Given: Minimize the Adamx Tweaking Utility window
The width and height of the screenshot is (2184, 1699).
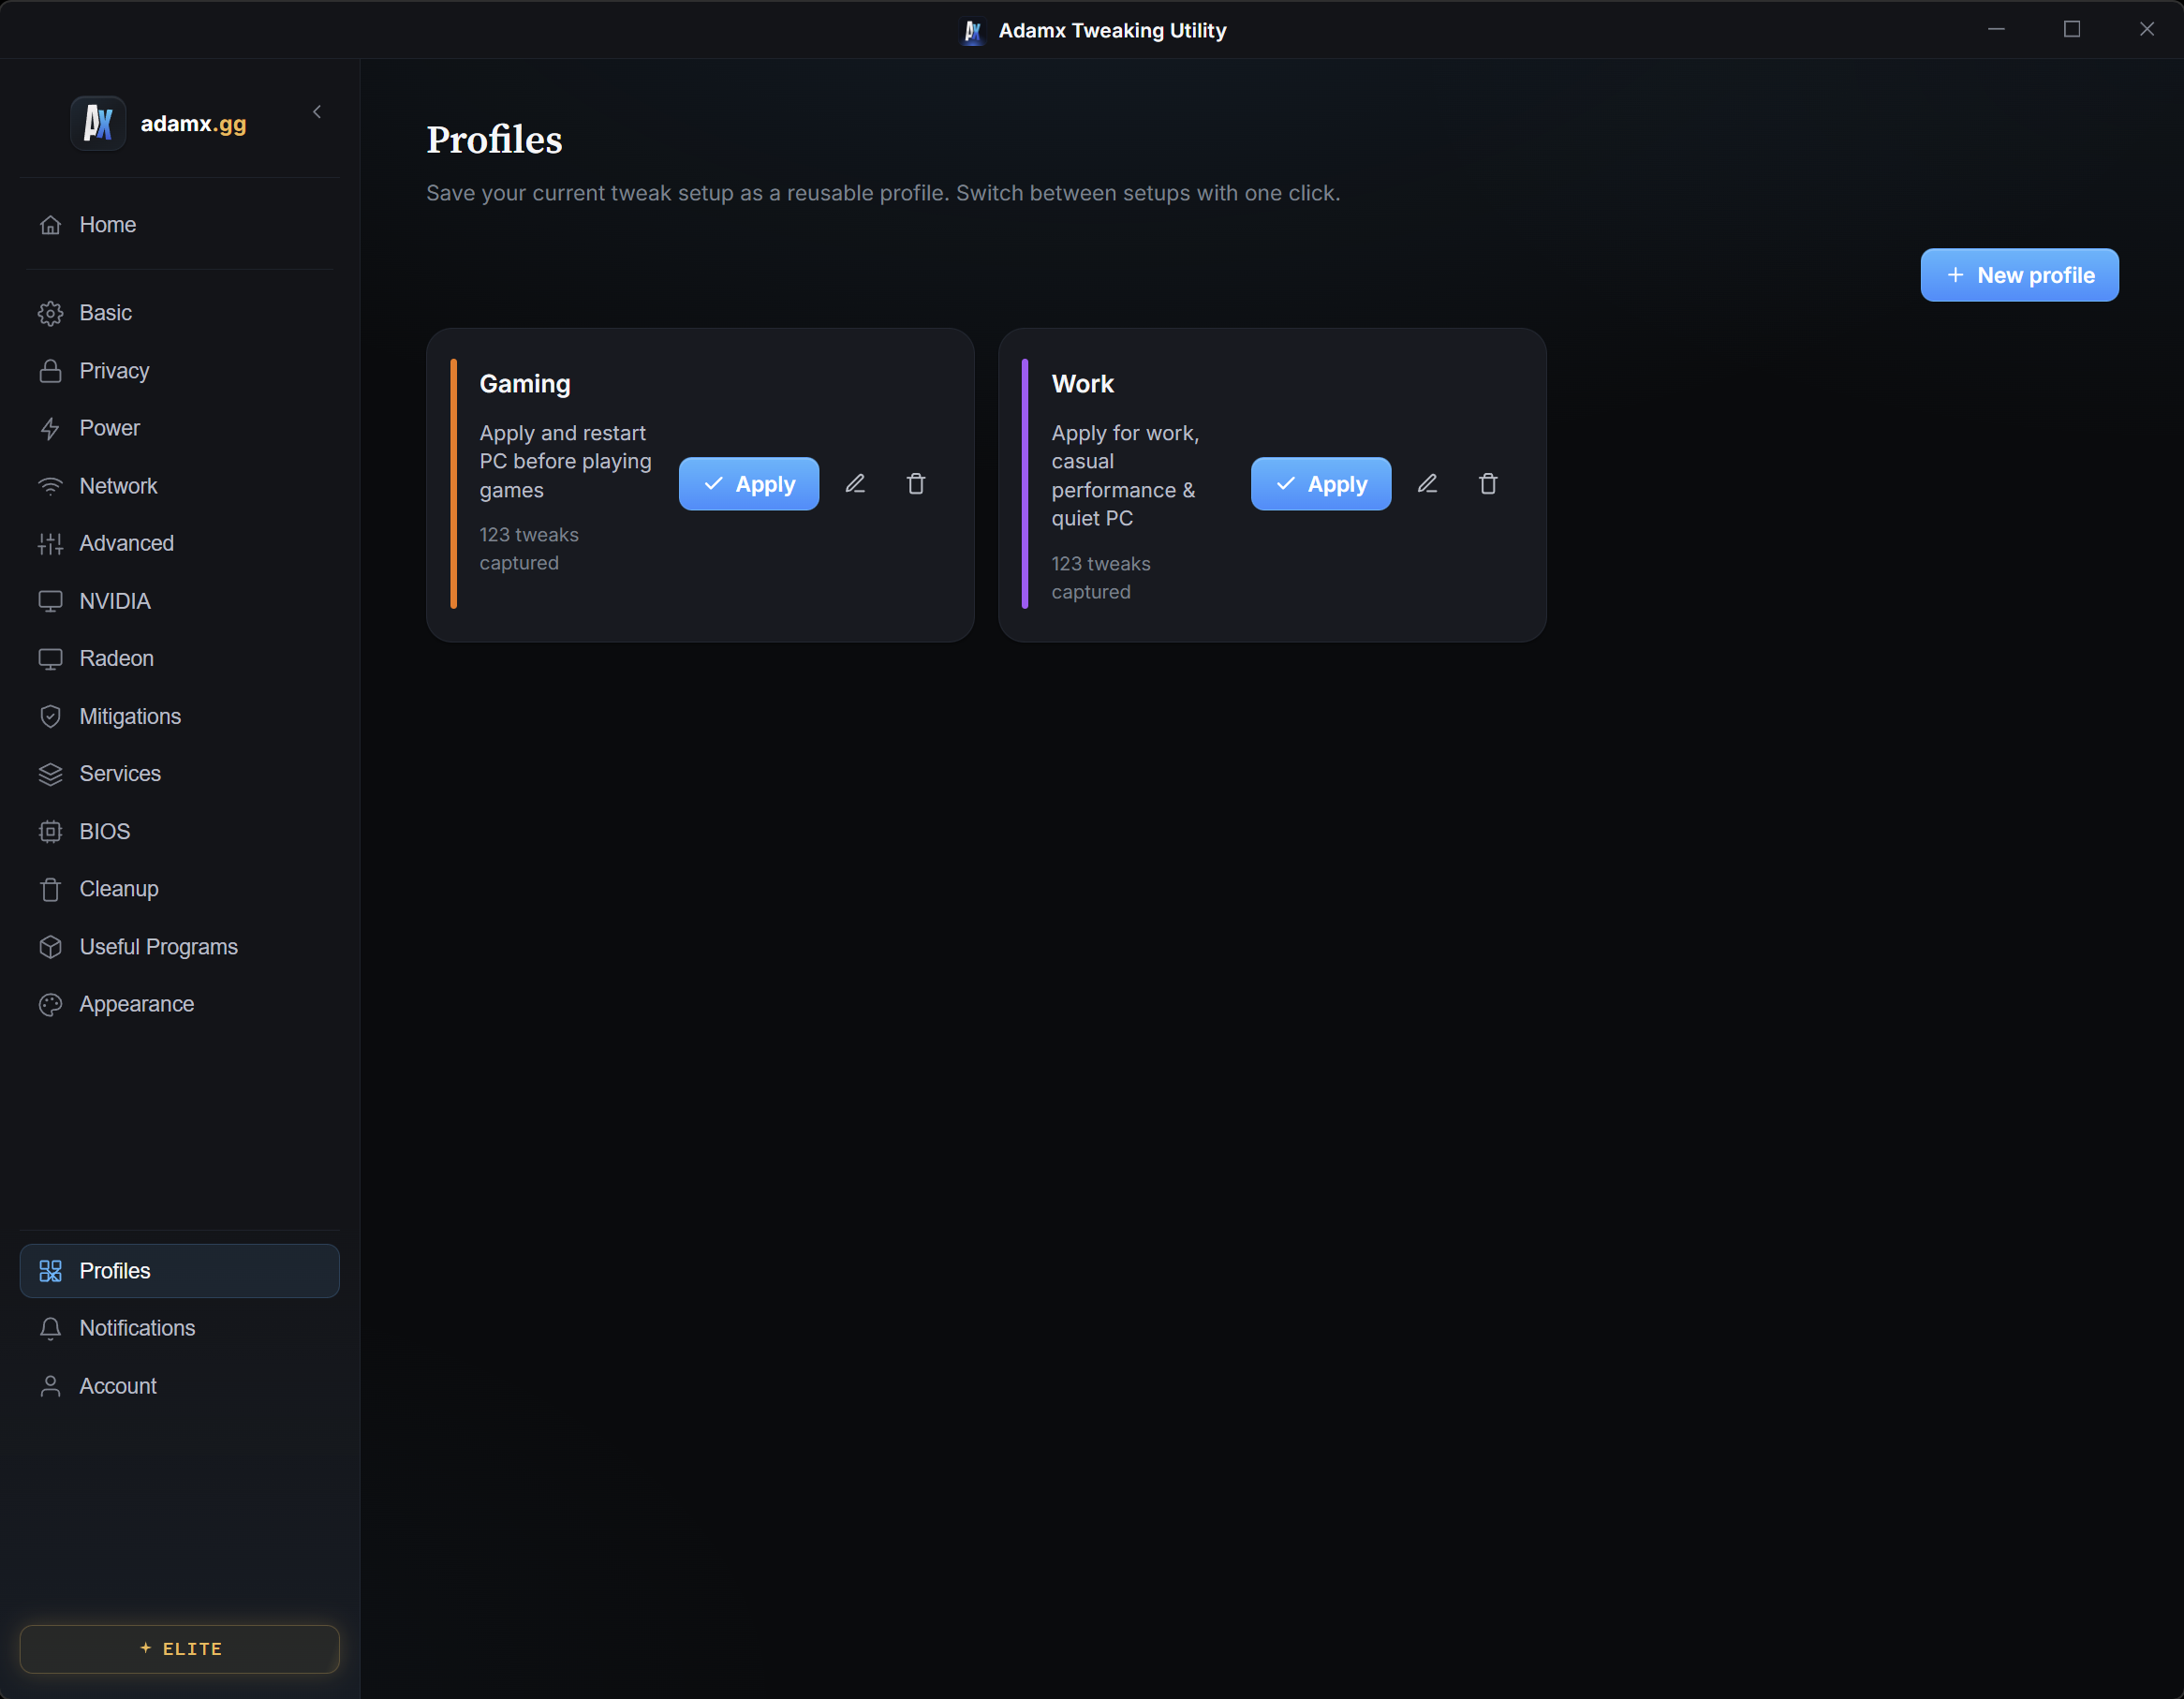Looking at the screenshot, I should pyautogui.click(x=1997, y=30).
